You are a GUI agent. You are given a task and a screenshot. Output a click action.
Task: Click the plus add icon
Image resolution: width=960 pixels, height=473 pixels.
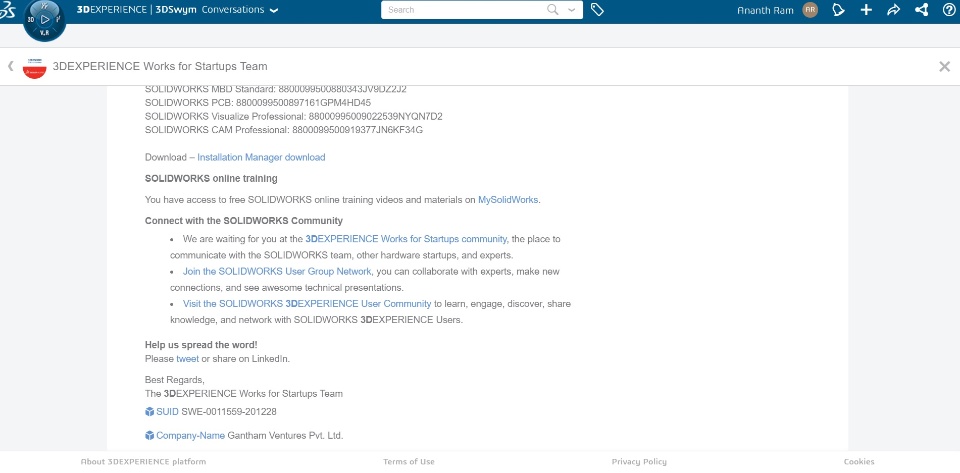tap(866, 10)
